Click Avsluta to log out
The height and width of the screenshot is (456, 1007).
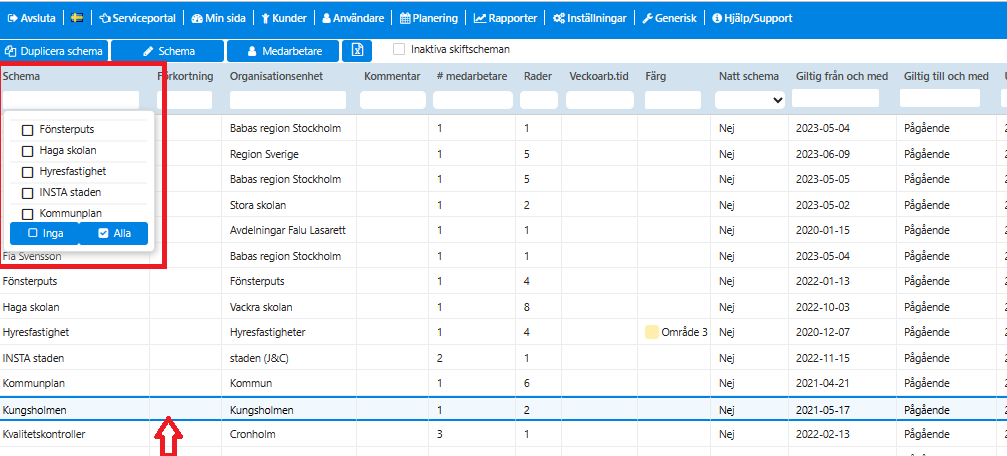coord(31,18)
